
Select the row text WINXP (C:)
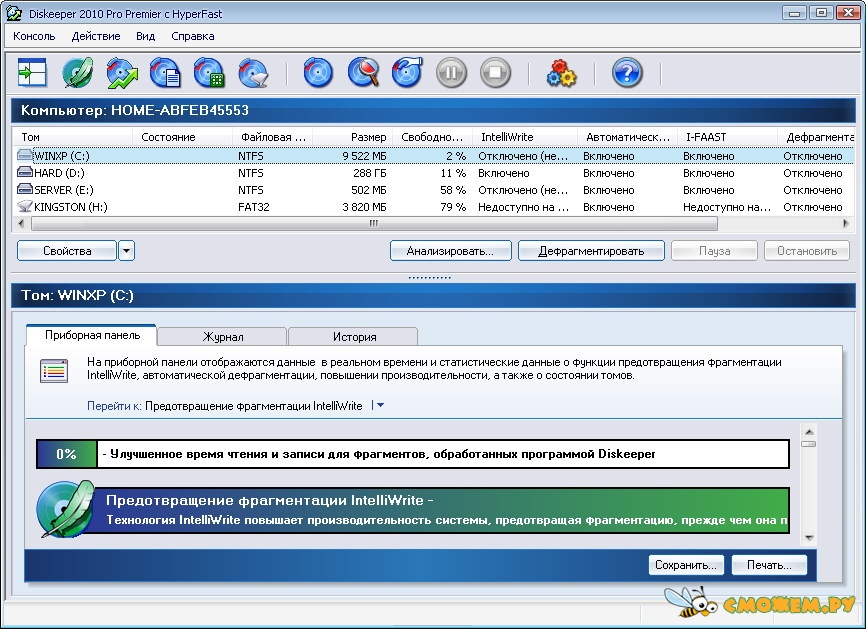click(61, 156)
